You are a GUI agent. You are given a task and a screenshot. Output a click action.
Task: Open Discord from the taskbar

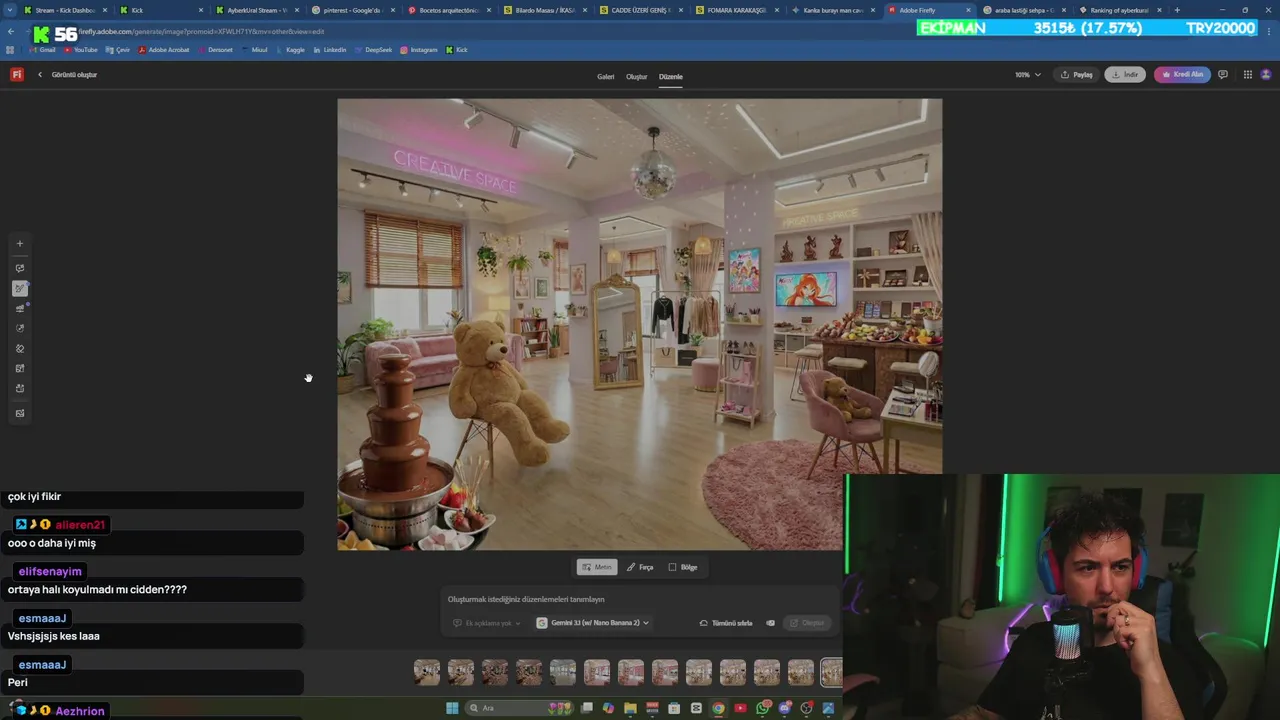coord(785,708)
